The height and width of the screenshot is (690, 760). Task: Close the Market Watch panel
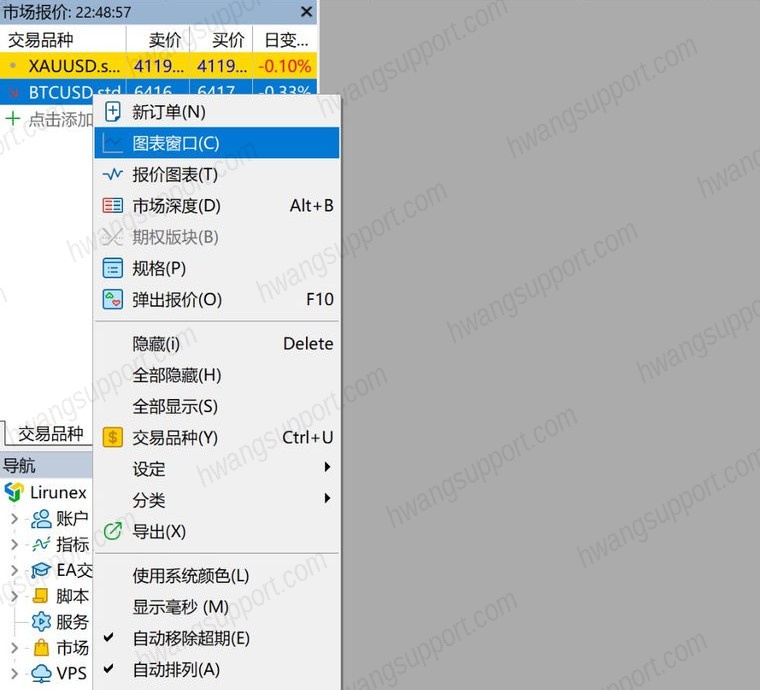(306, 12)
